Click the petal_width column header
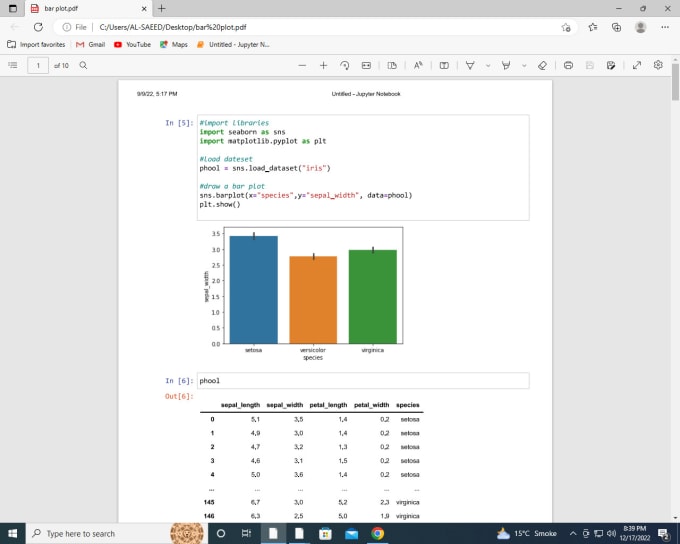This screenshot has height=544, width=680. point(372,405)
